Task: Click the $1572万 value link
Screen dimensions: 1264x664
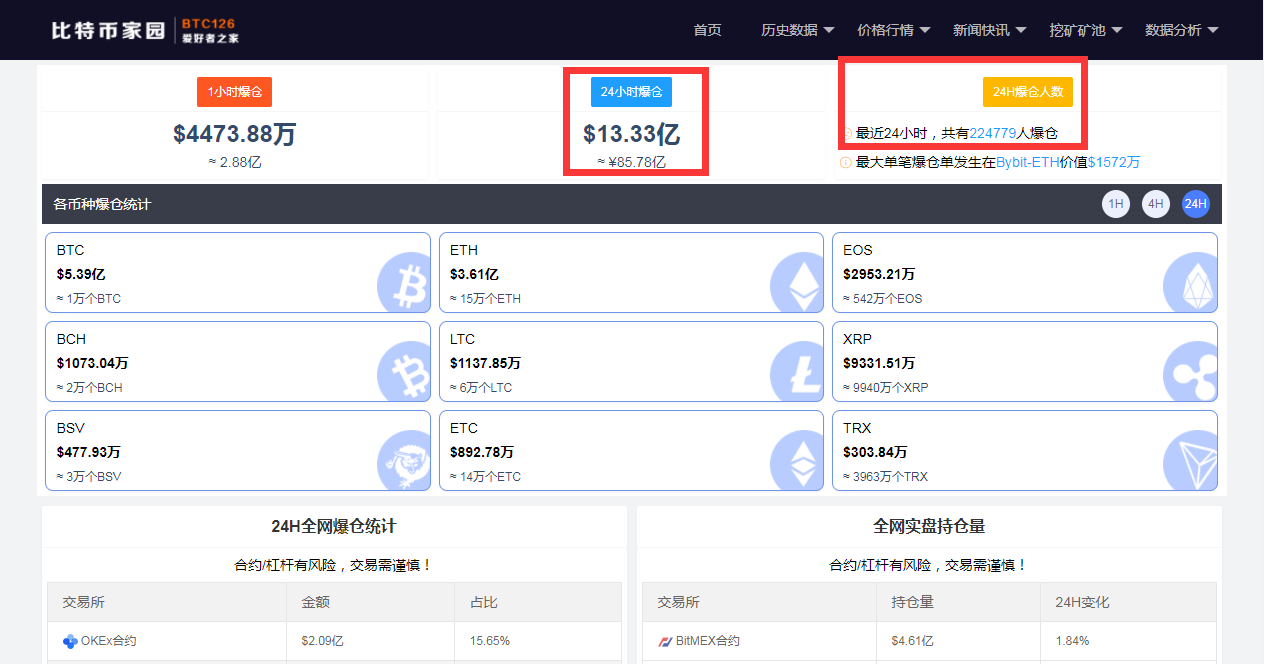Action: (x=1114, y=162)
